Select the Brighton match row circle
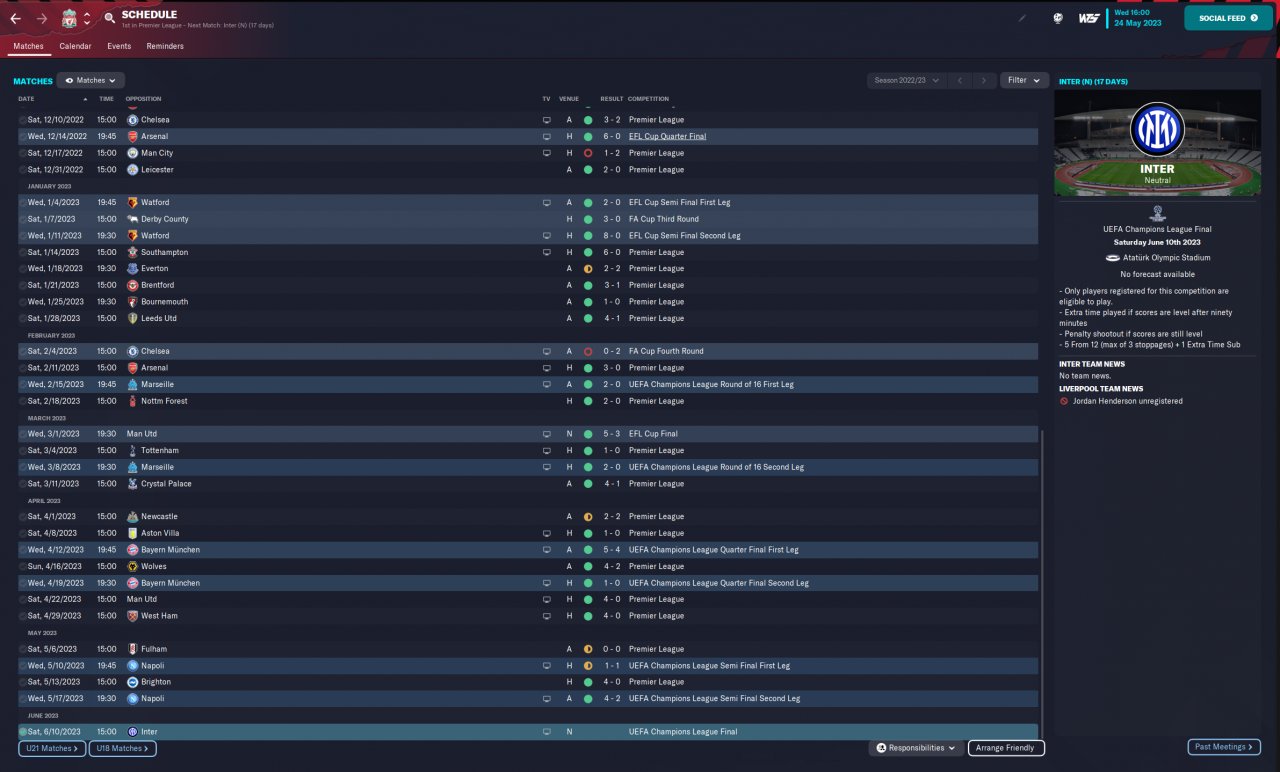 tap(23, 682)
